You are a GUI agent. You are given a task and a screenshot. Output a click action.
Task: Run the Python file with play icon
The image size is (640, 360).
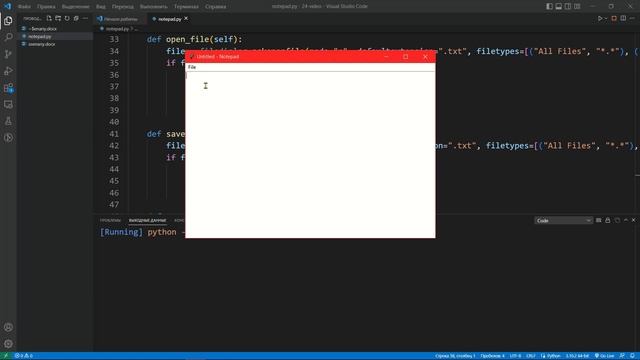(x=600, y=18)
